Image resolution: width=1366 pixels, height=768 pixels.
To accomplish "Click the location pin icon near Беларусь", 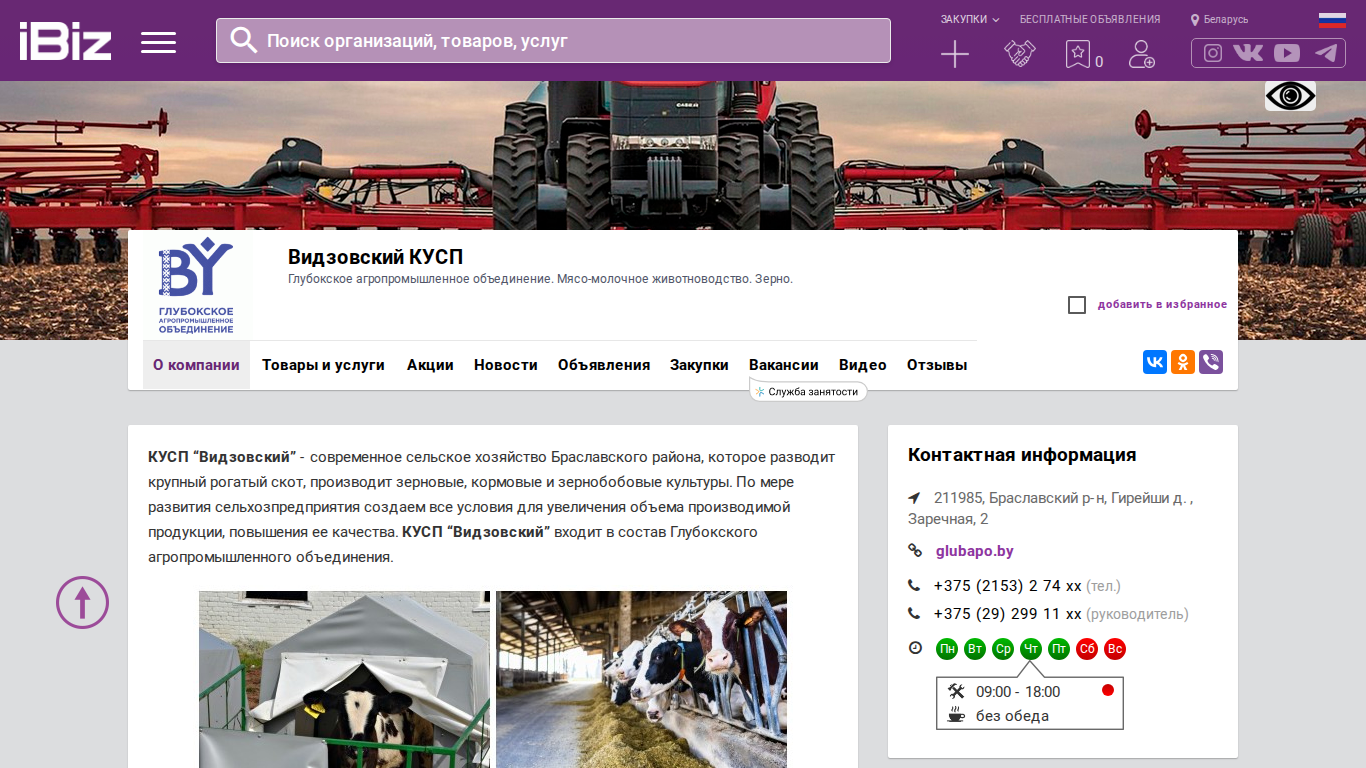I will [1194, 20].
